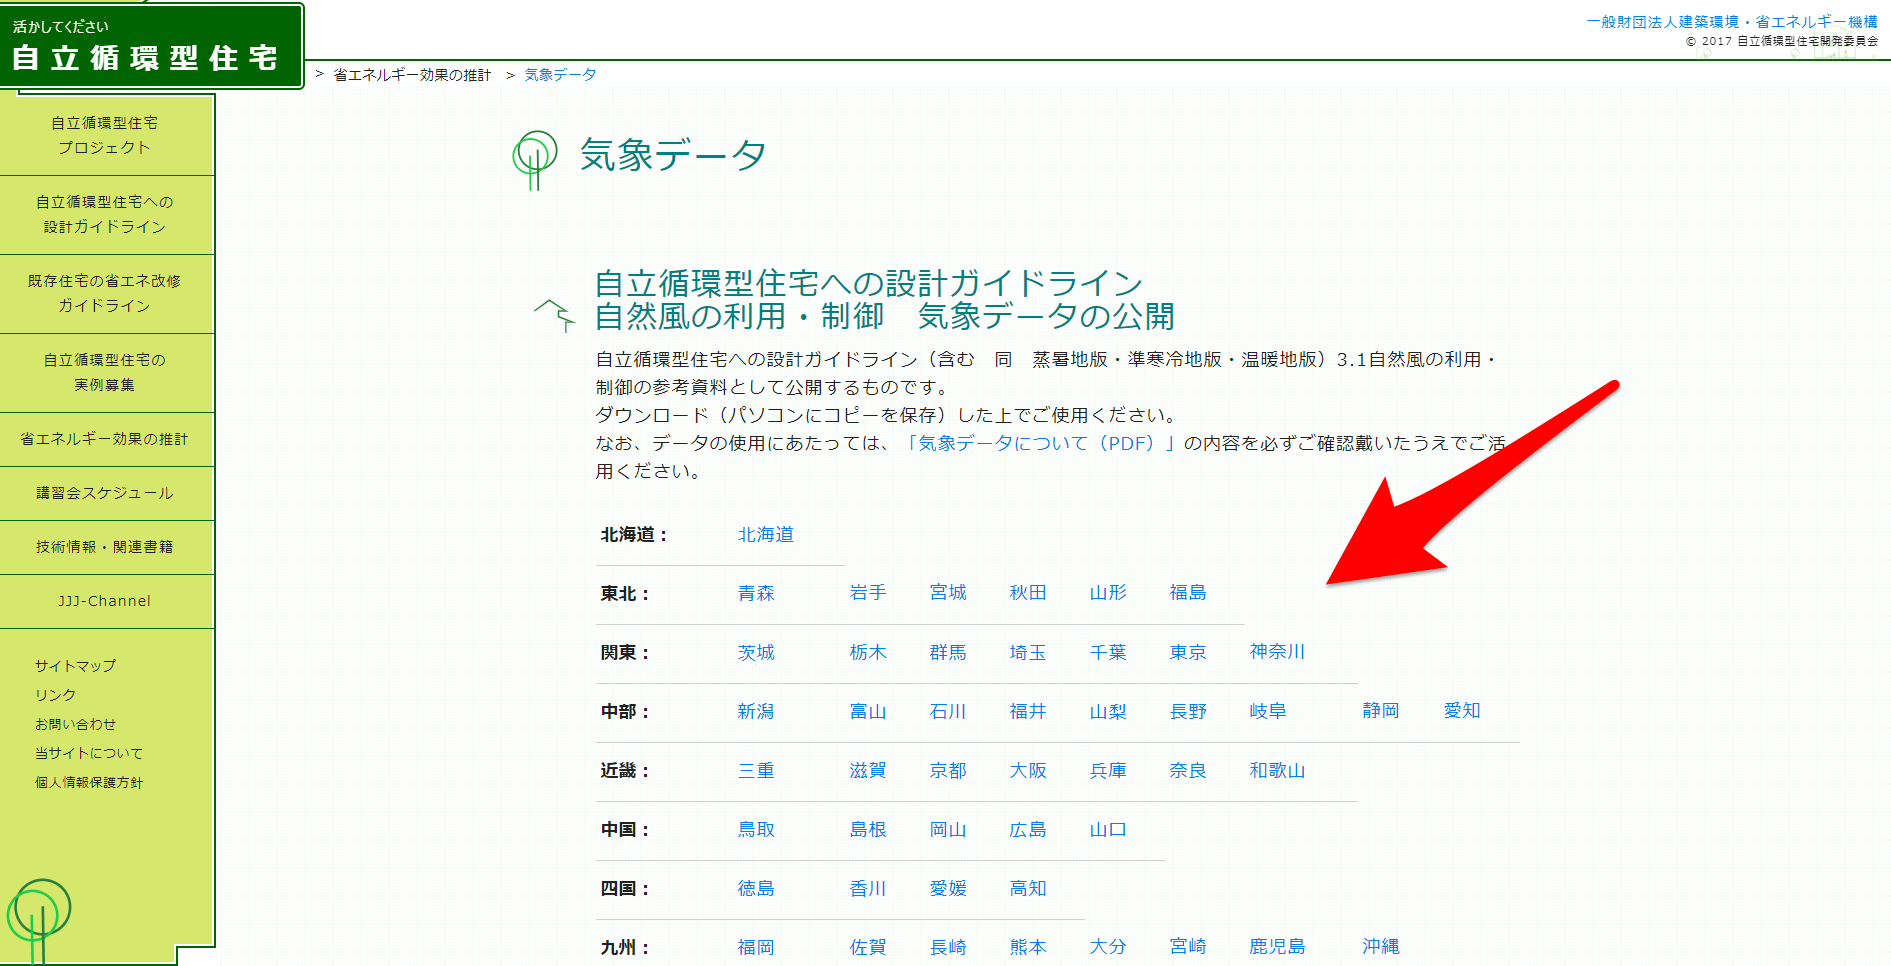1891x966 pixels.
Task: Go to 省エネルギー効果の推計 in the sidebar
Action: [105, 439]
